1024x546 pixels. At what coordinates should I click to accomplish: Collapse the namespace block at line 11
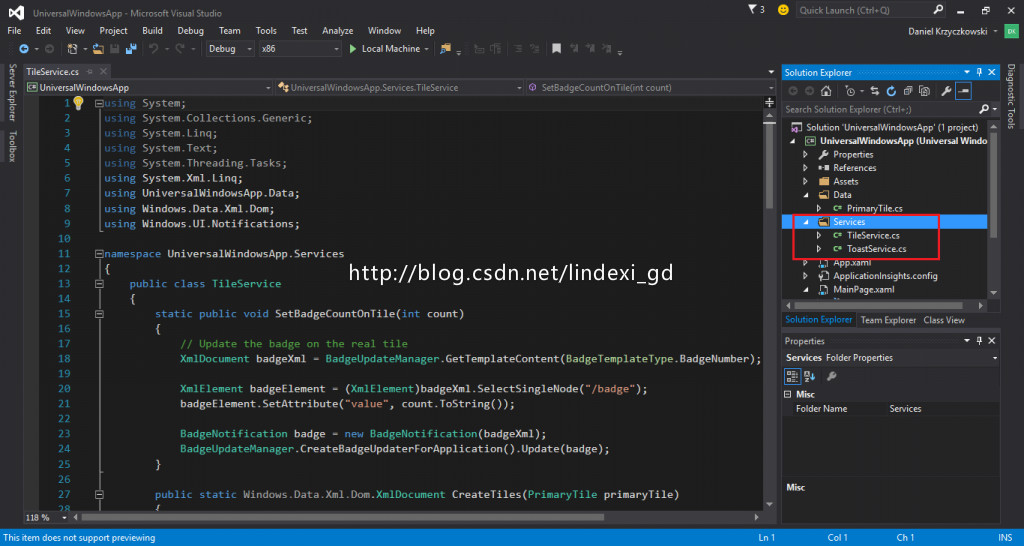pyautogui.click(x=99, y=253)
